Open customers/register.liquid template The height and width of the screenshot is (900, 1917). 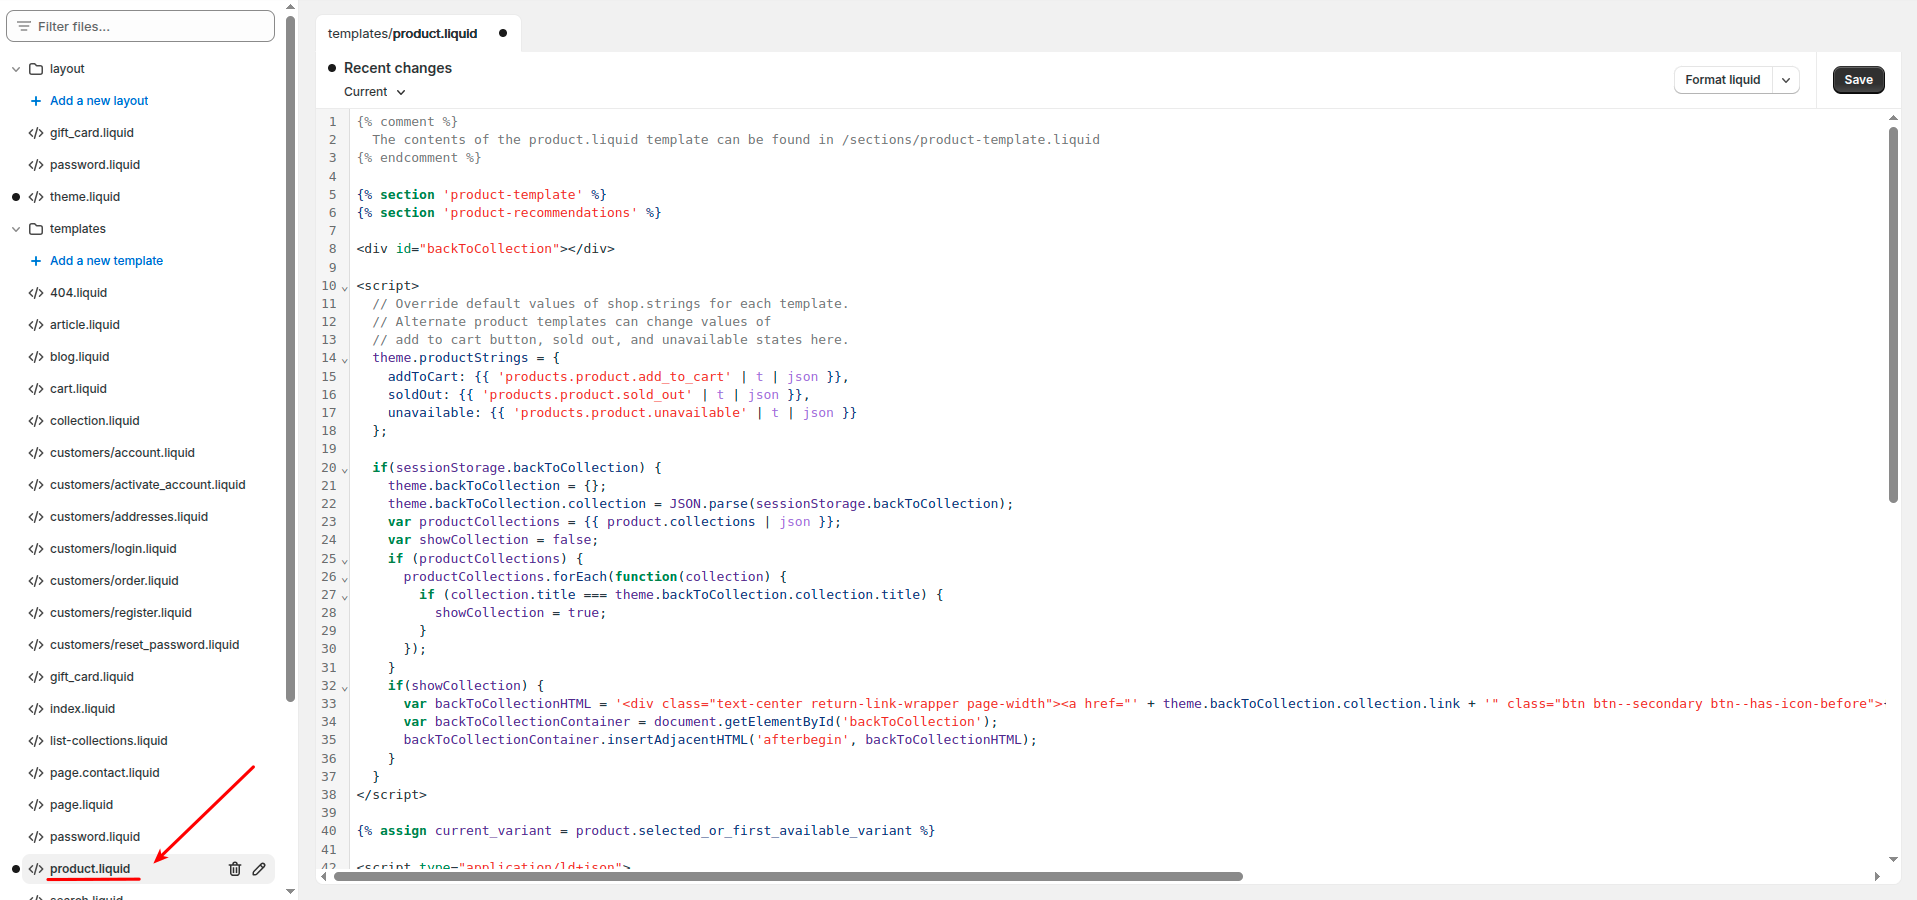[x=121, y=613]
